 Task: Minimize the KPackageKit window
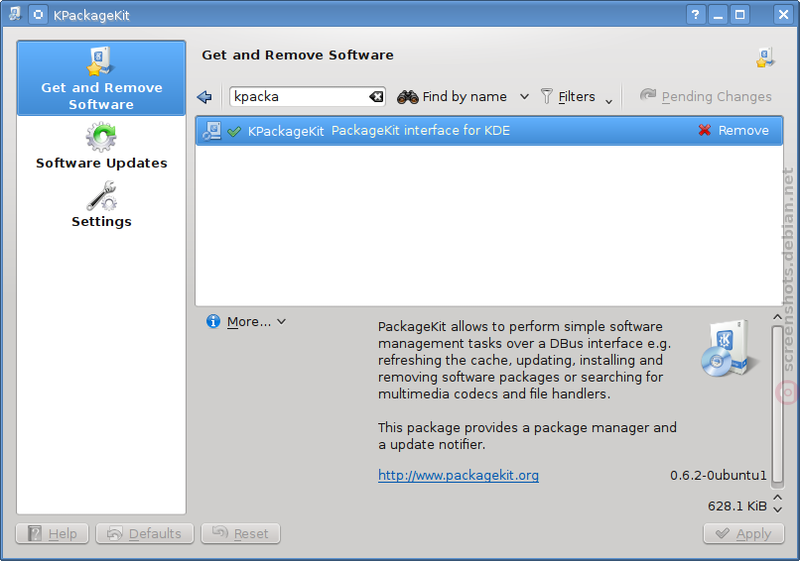pyautogui.click(x=718, y=15)
